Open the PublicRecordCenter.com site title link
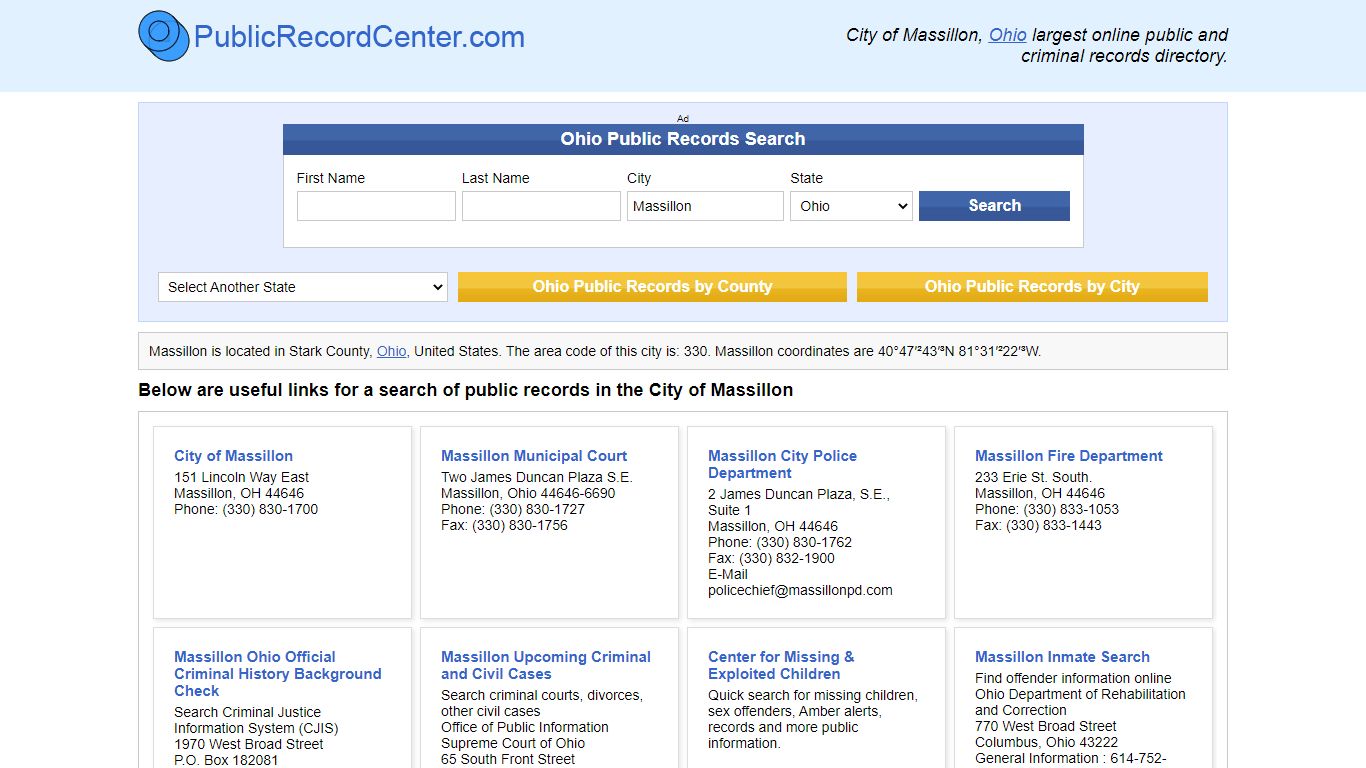This screenshot has width=1366, height=768. click(359, 37)
